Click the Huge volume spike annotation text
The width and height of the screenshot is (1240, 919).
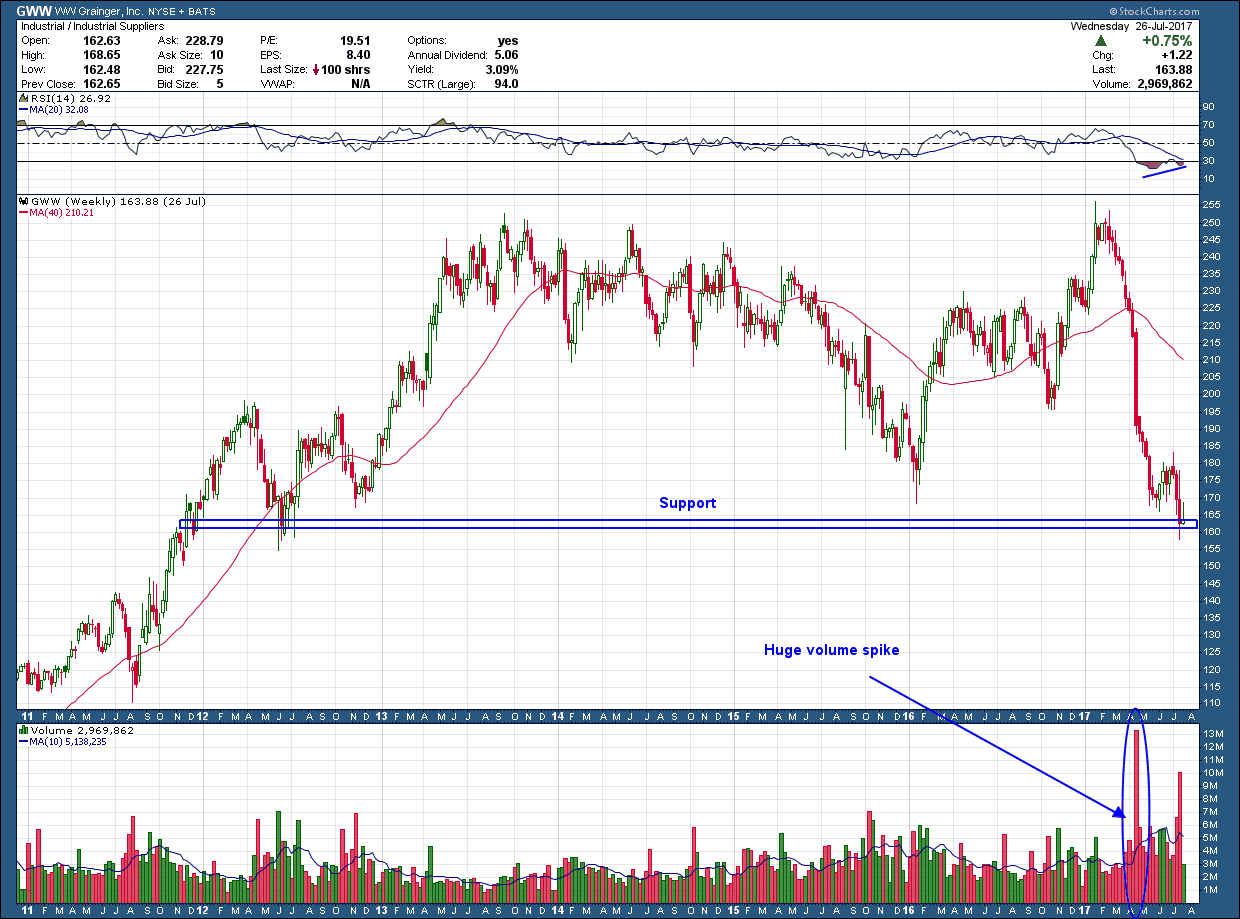tap(832, 650)
